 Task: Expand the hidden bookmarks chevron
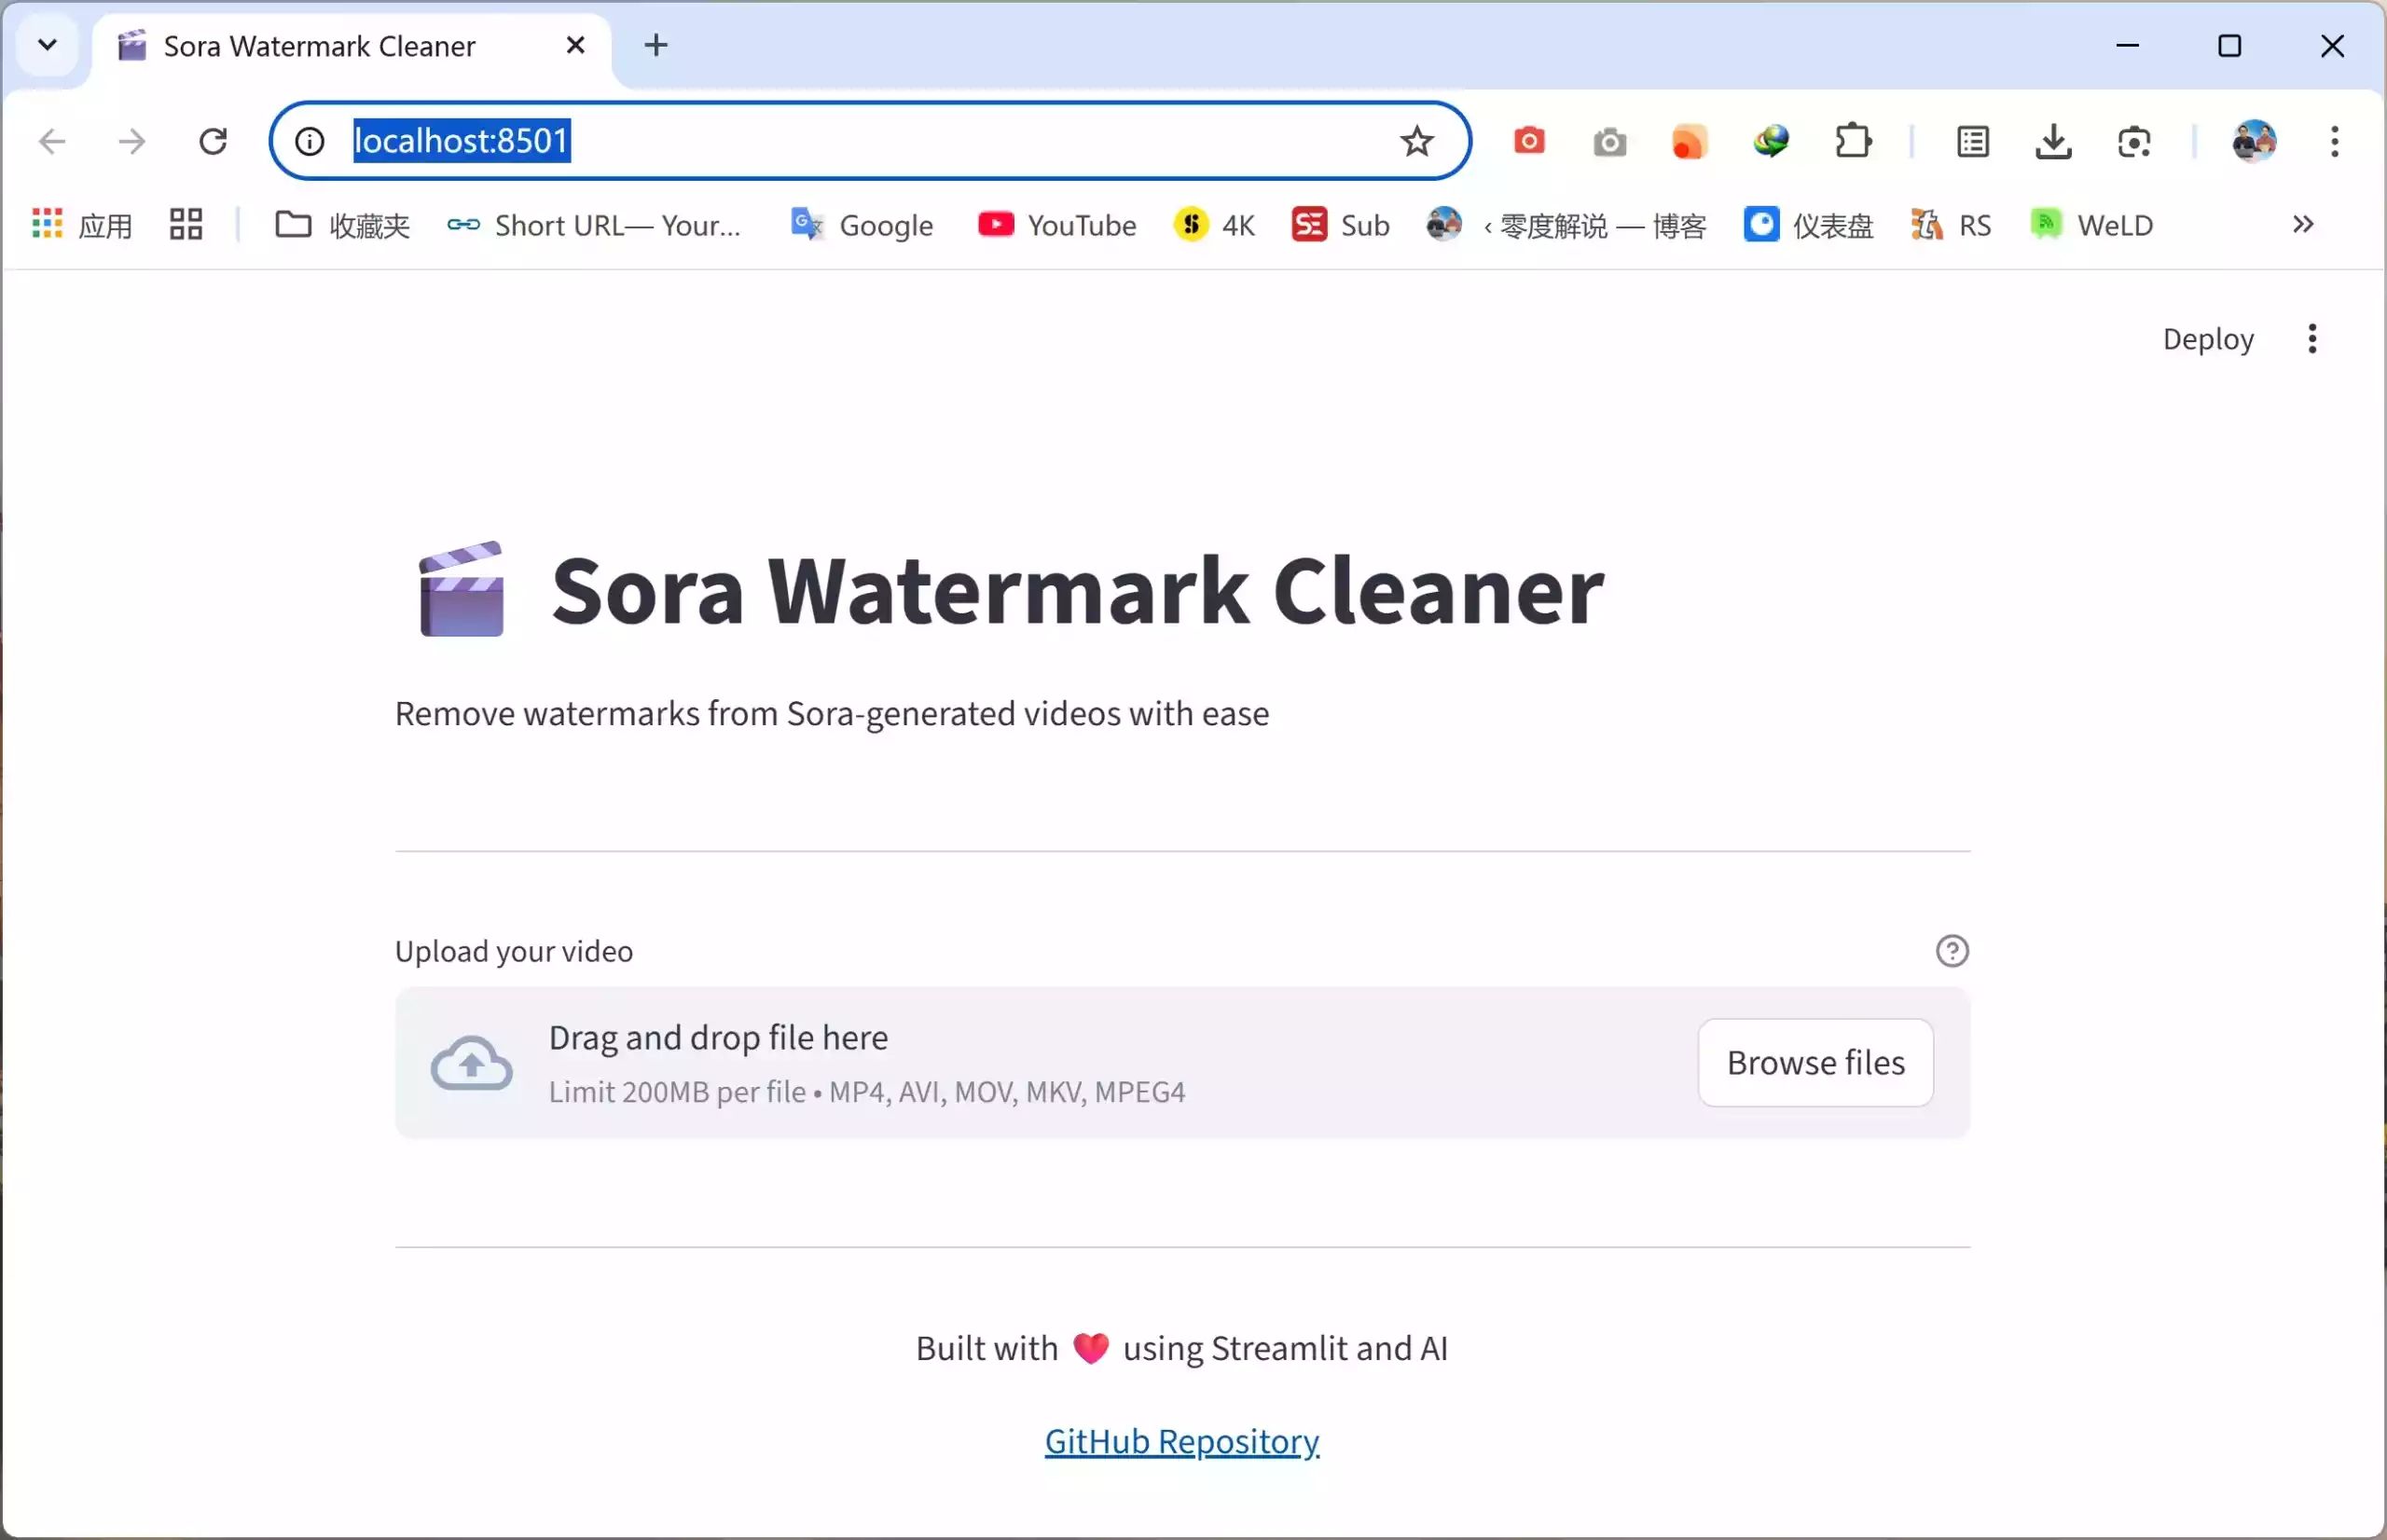(2304, 224)
